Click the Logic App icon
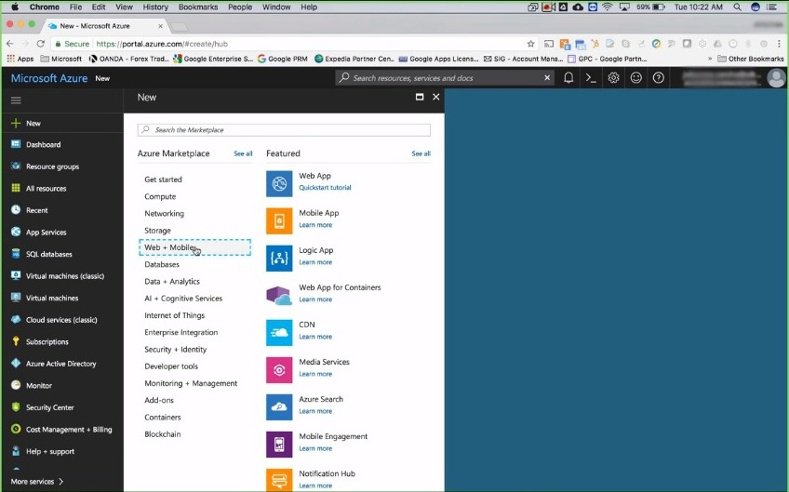 279,258
